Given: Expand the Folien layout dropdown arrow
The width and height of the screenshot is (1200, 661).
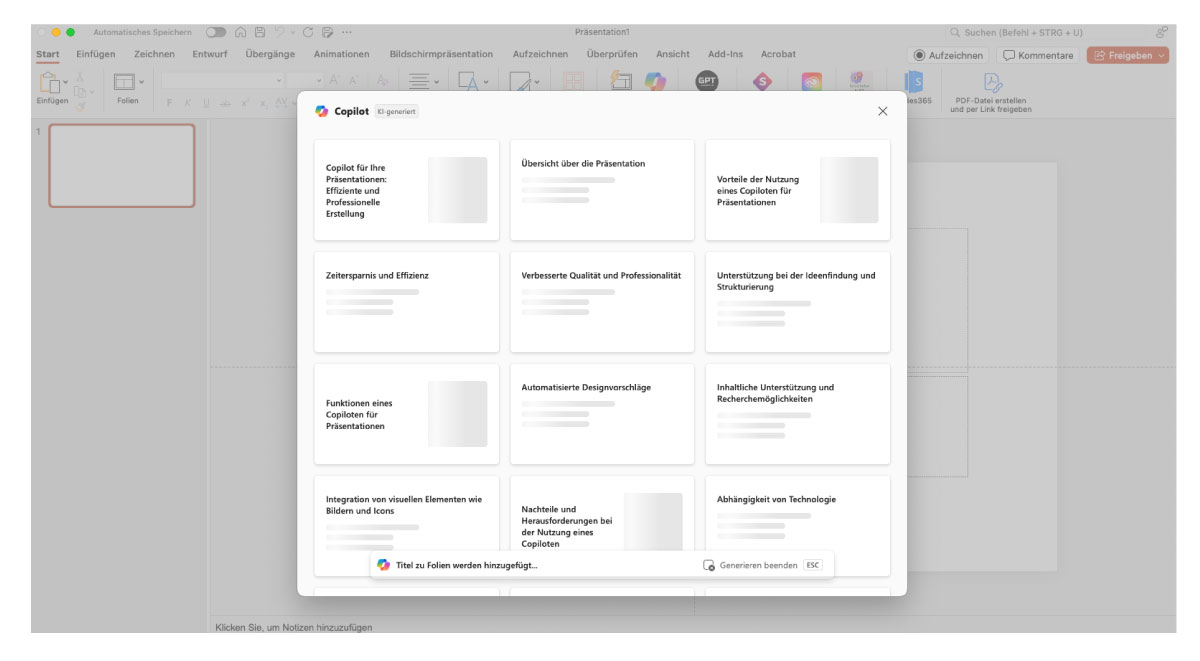Looking at the screenshot, I should (141, 82).
